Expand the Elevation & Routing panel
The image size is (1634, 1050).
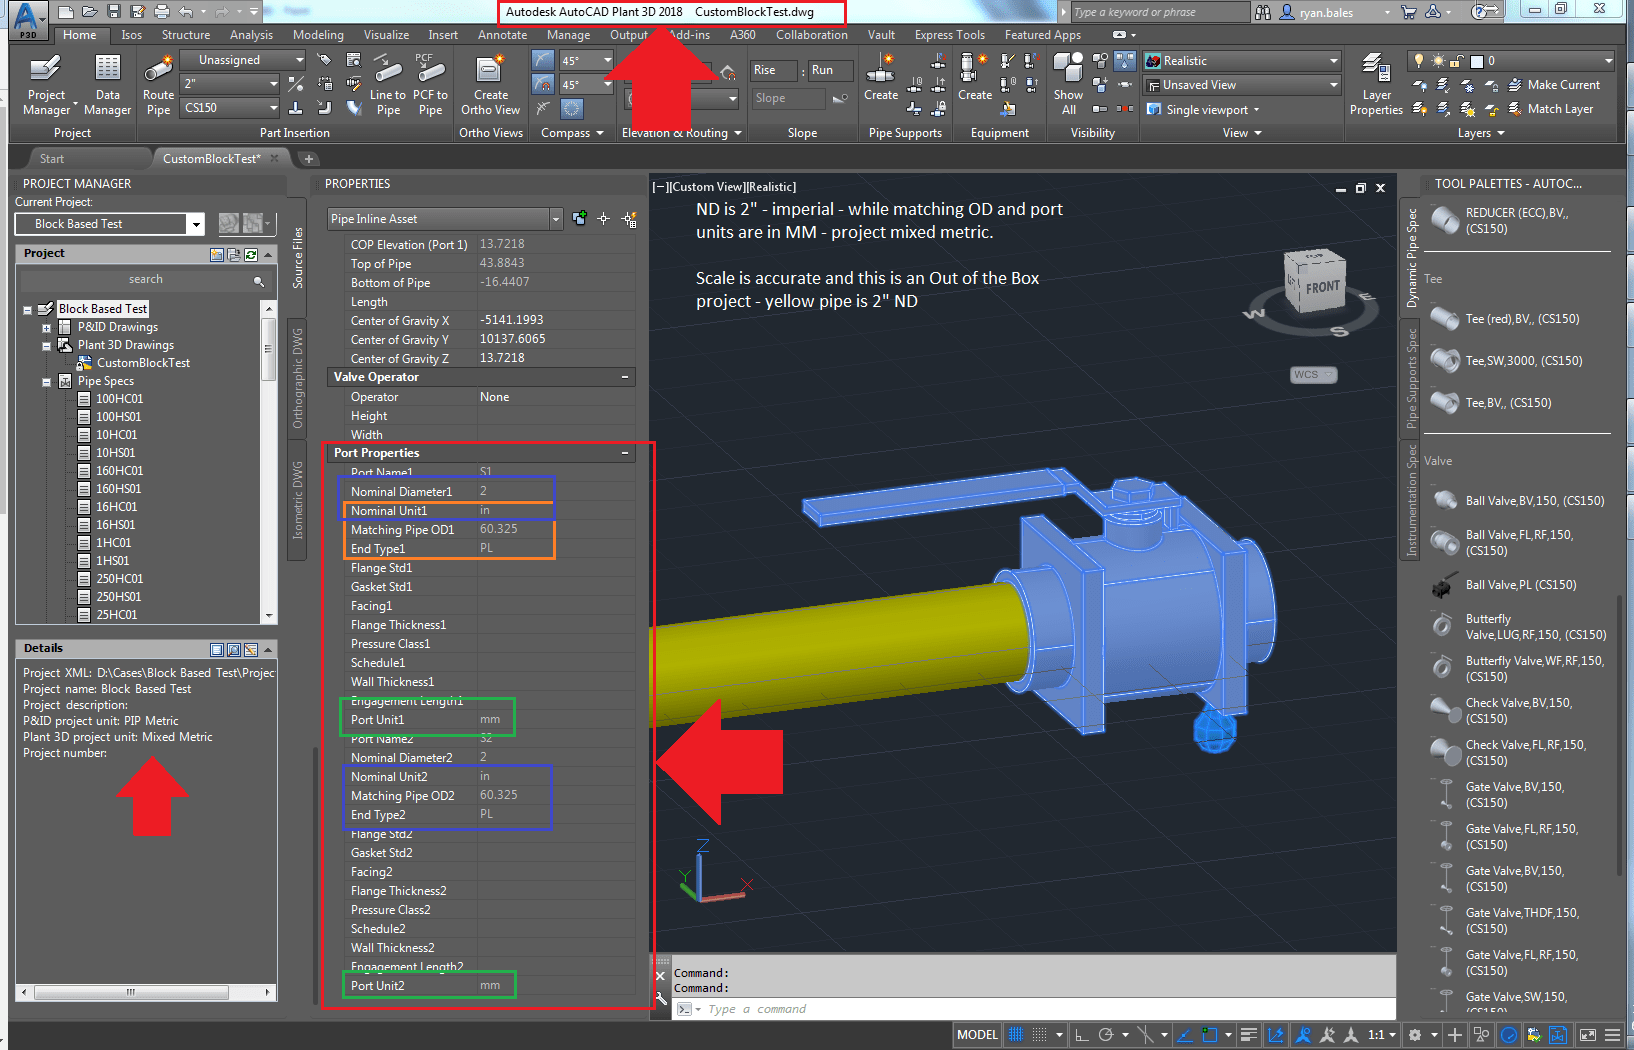(x=682, y=133)
